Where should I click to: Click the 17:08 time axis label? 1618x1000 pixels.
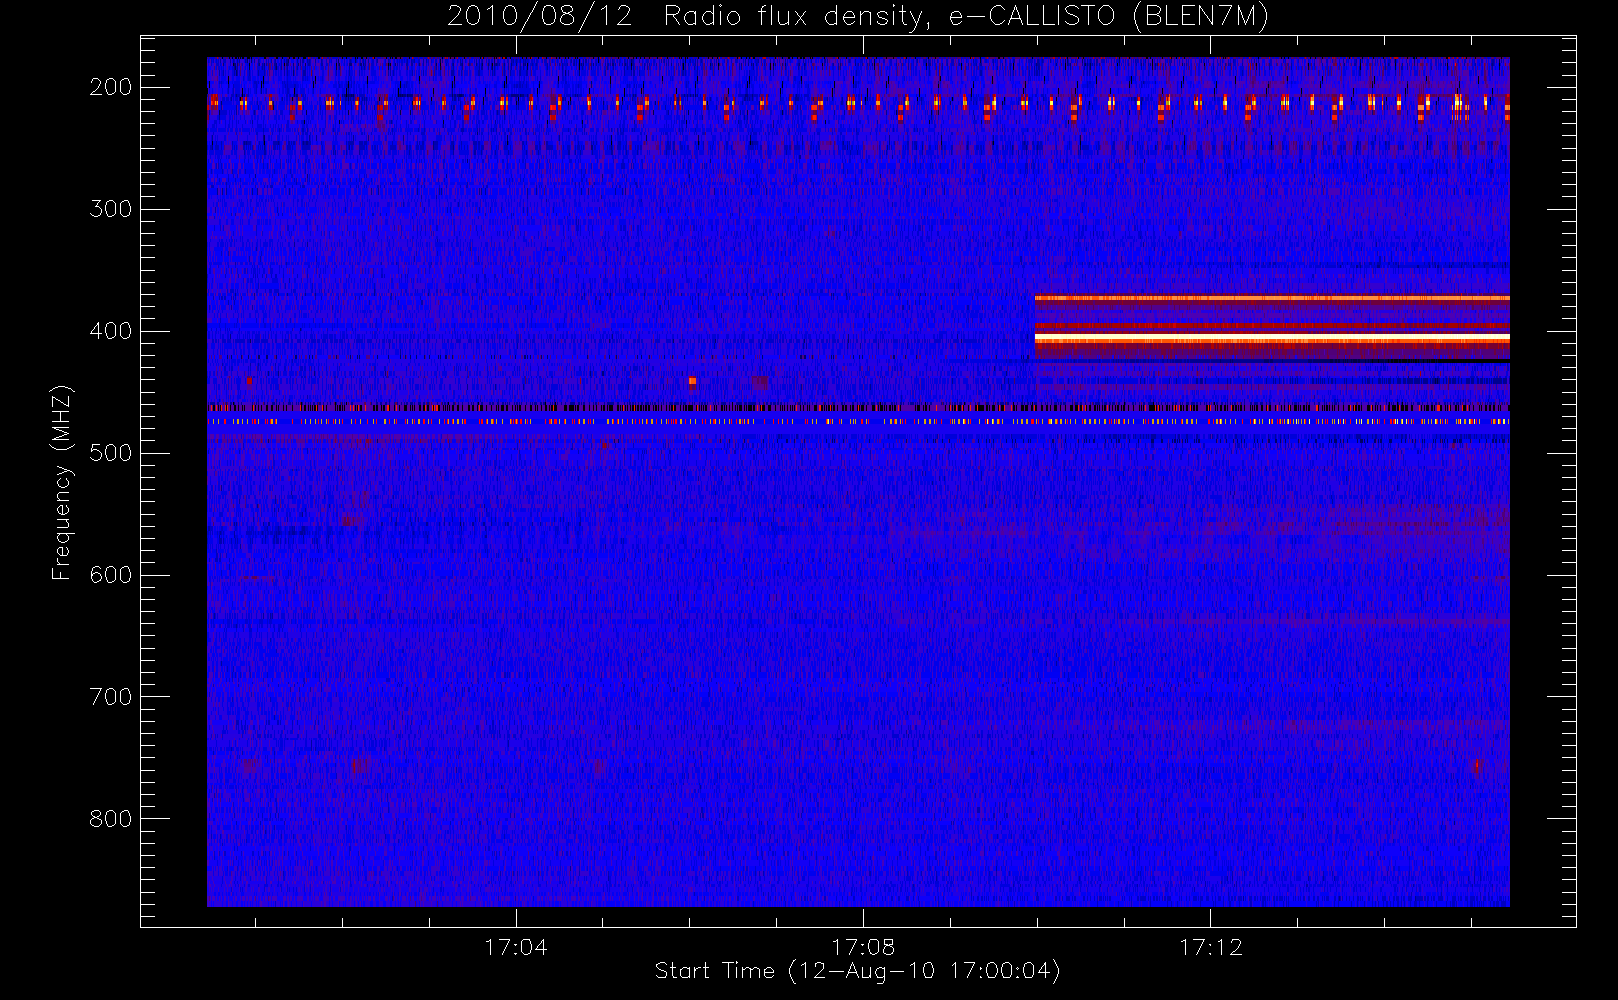coord(863,947)
